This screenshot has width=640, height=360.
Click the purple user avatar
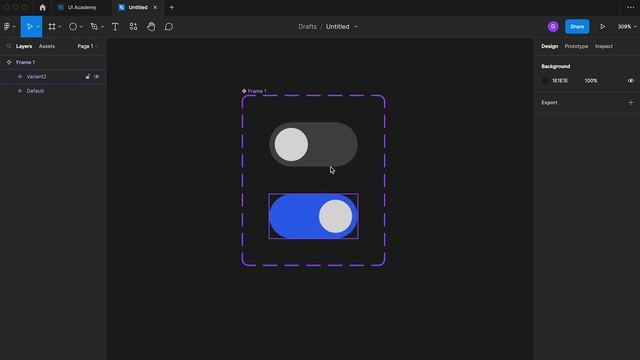(x=553, y=27)
